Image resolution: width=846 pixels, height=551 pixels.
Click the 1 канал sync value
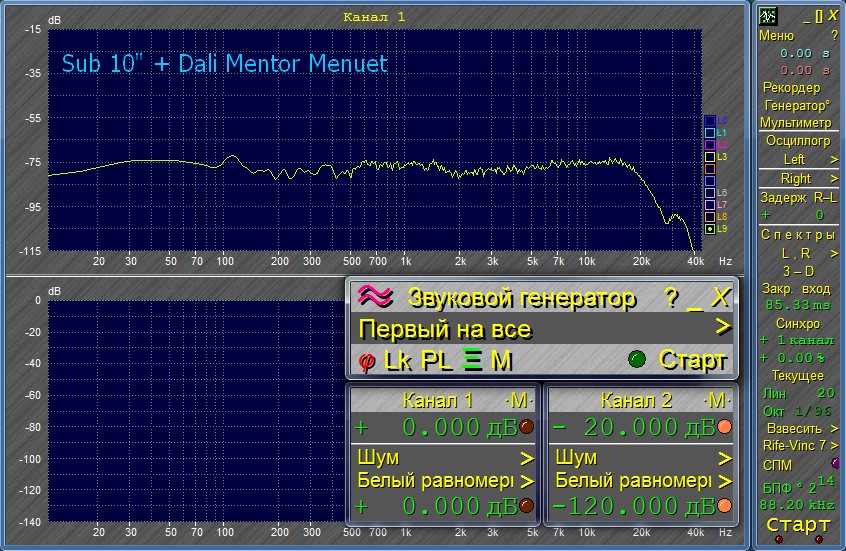tap(806, 341)
